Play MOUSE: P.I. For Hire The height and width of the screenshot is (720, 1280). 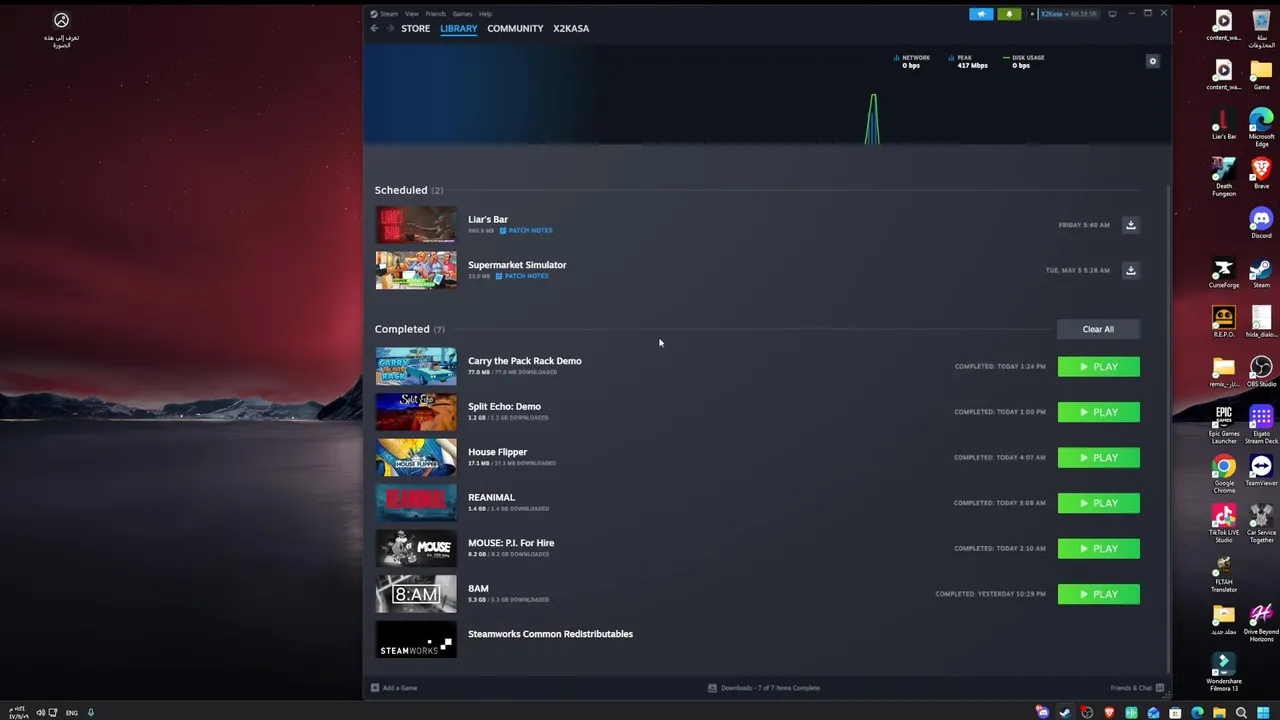tap(1099, 549)
